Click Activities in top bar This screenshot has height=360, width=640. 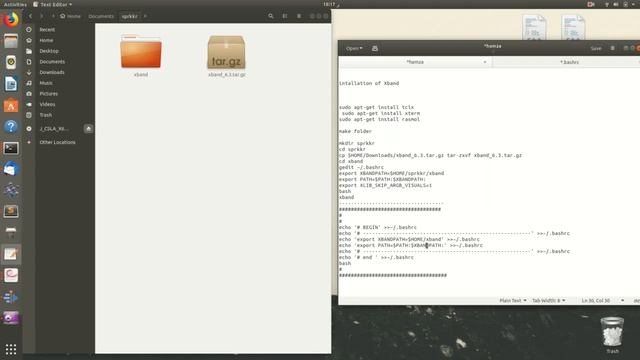tap(15, 4)
